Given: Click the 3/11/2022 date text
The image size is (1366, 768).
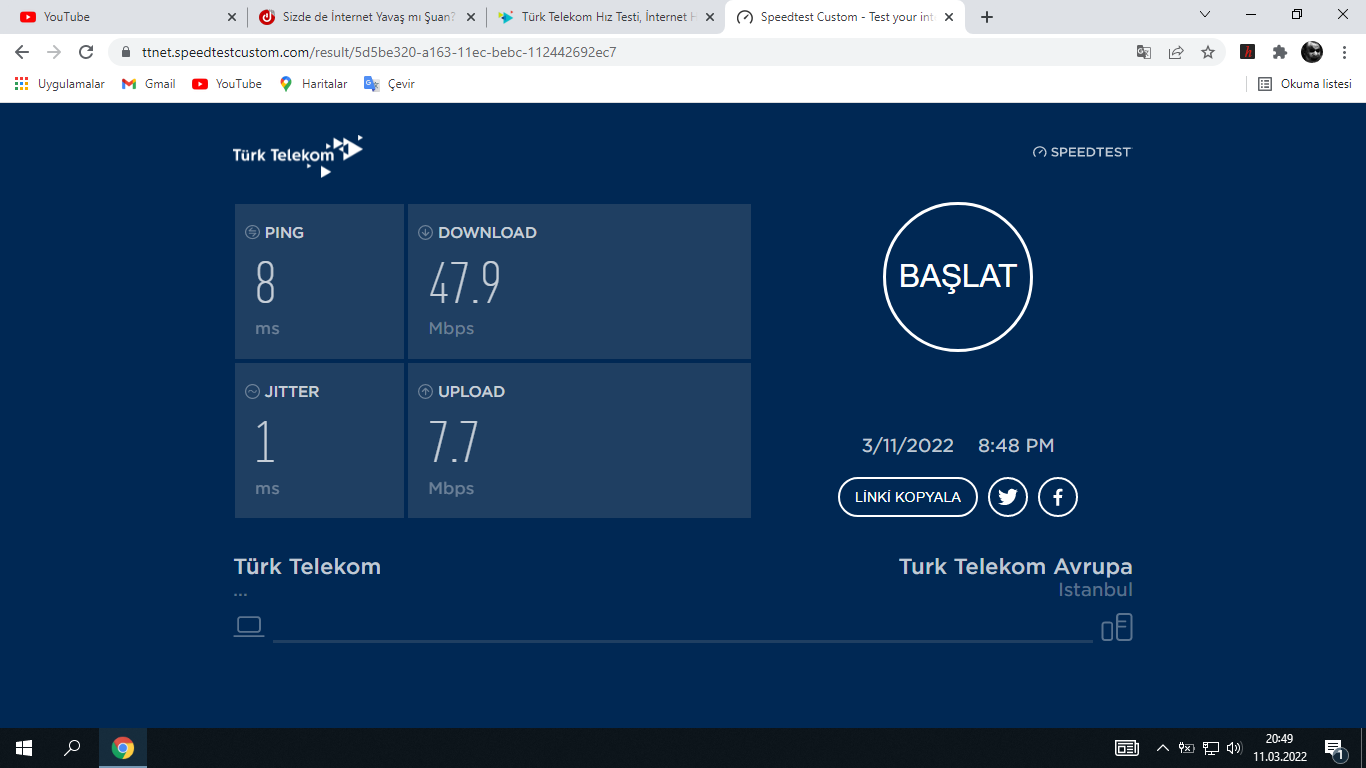Looking at the screenshot, I should (908, 446).
